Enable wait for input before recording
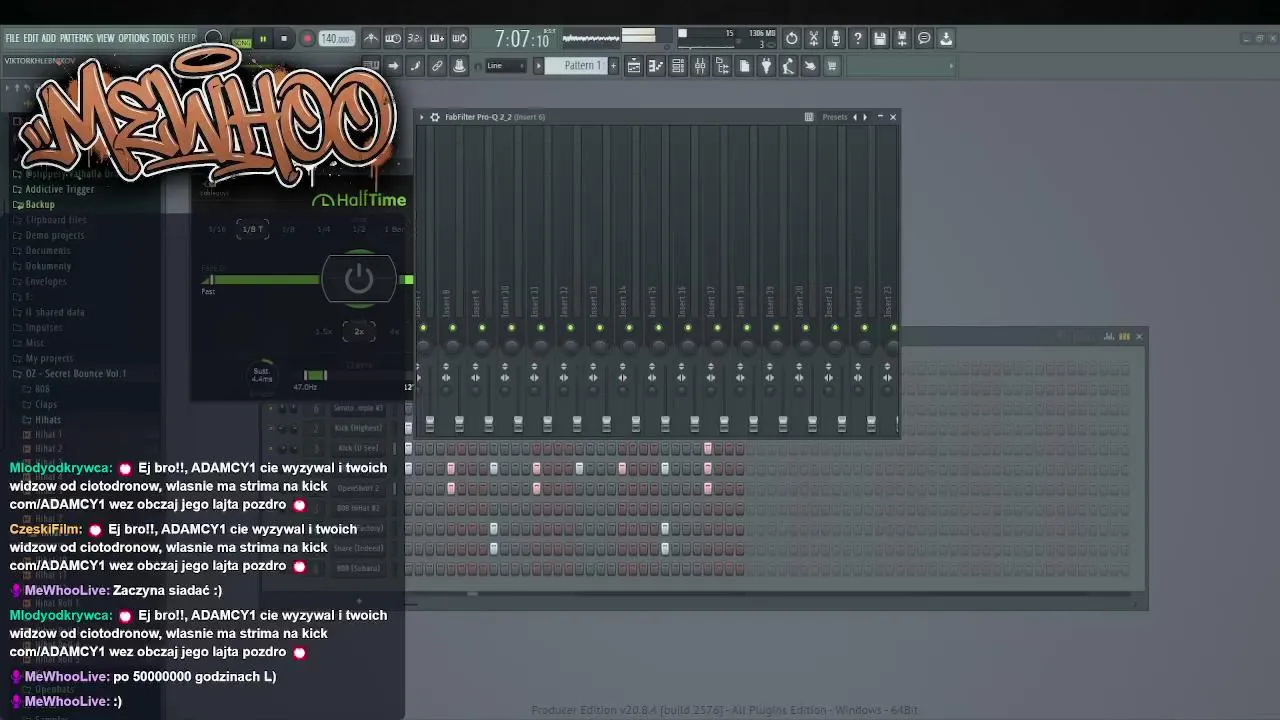Screen dimensions: 1280x720 pyautogui.click(x=393, y=38)
